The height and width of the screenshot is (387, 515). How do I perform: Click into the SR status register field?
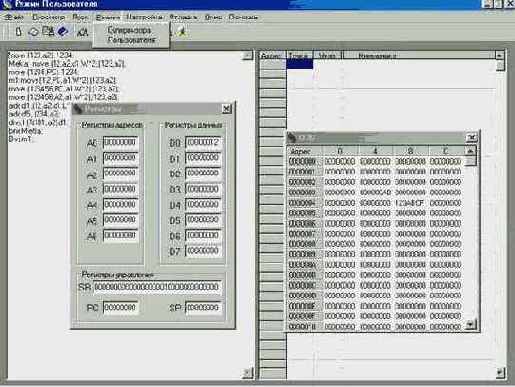click(x=157, y=287)
